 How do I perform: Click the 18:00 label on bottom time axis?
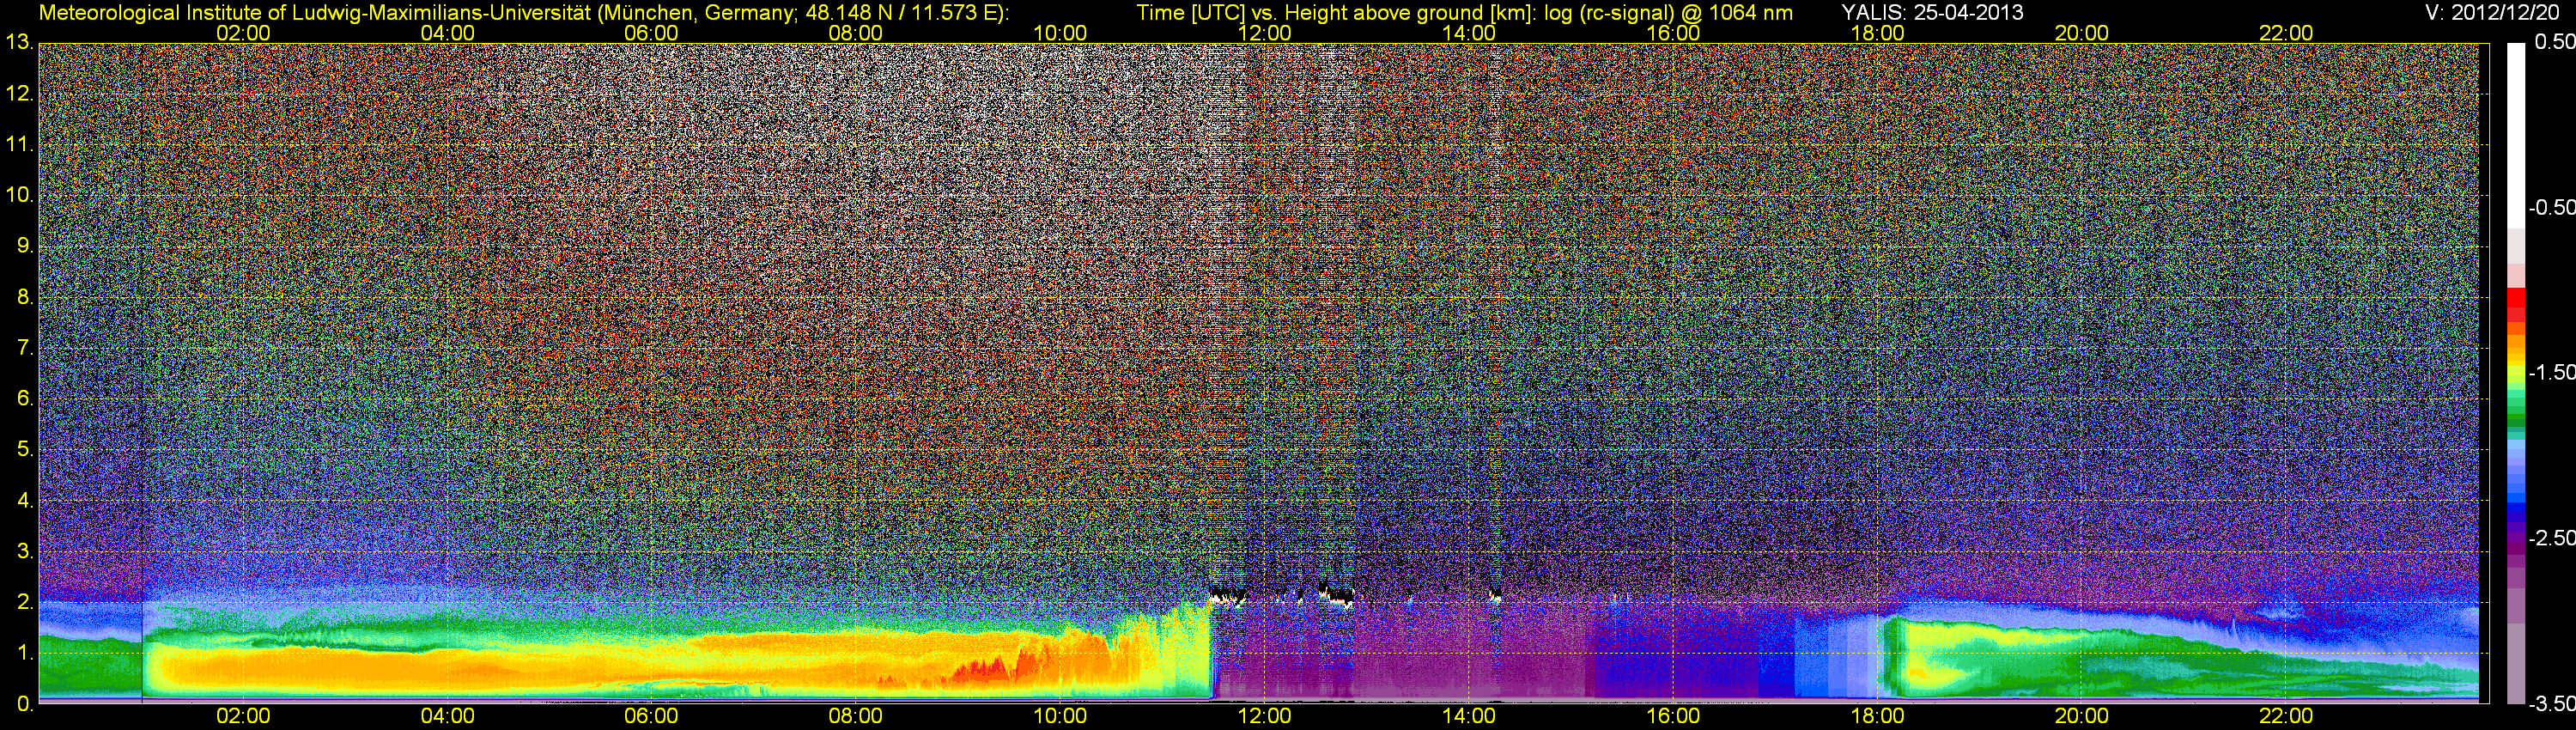point(1877,716)
